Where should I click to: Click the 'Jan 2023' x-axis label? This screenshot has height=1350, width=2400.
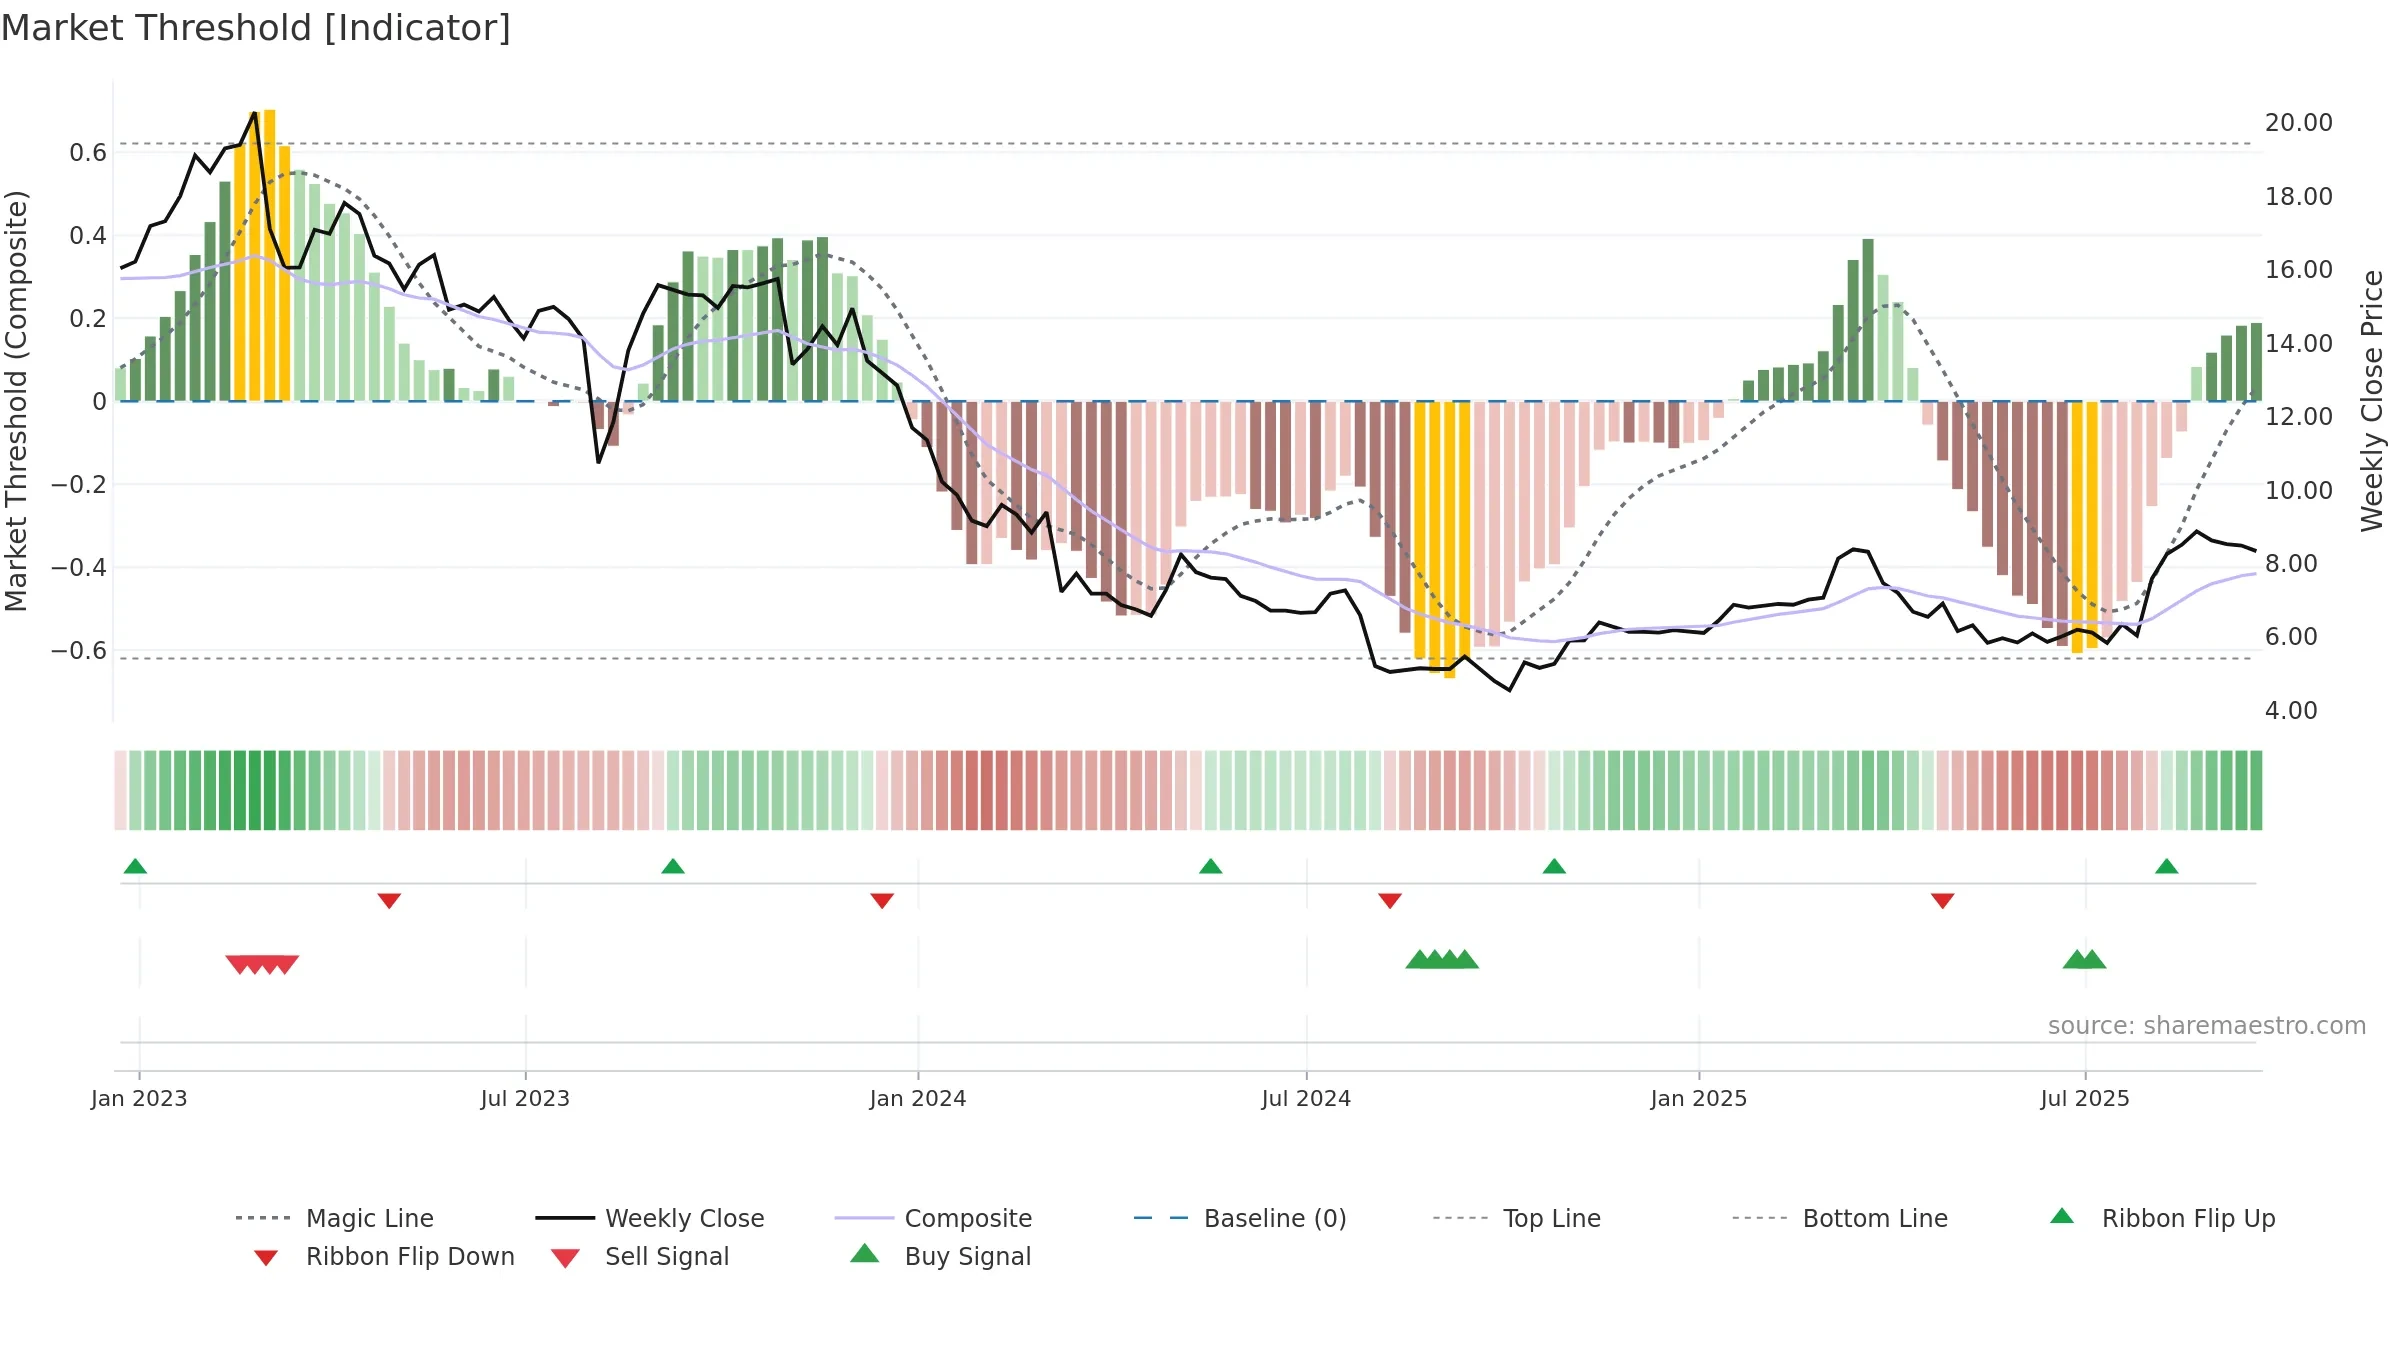pos(139,1098)
